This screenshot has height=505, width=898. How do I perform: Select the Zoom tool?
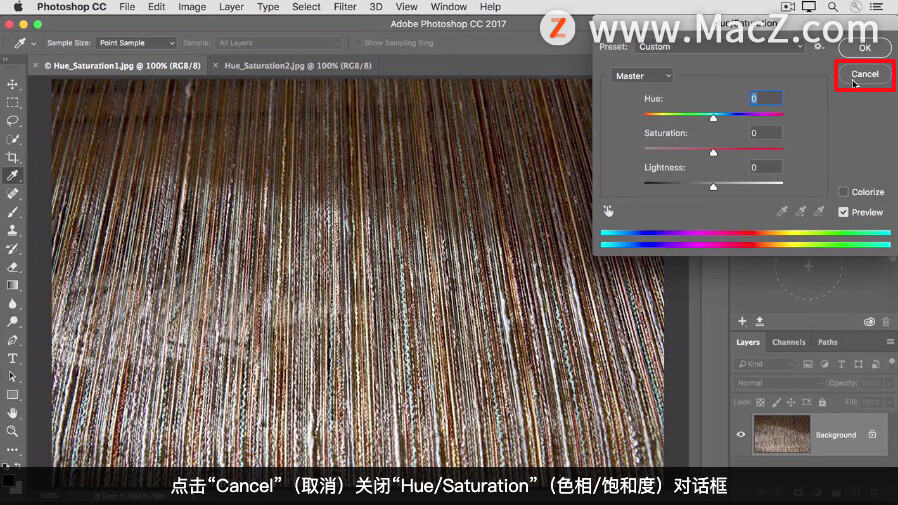point(13,431)
